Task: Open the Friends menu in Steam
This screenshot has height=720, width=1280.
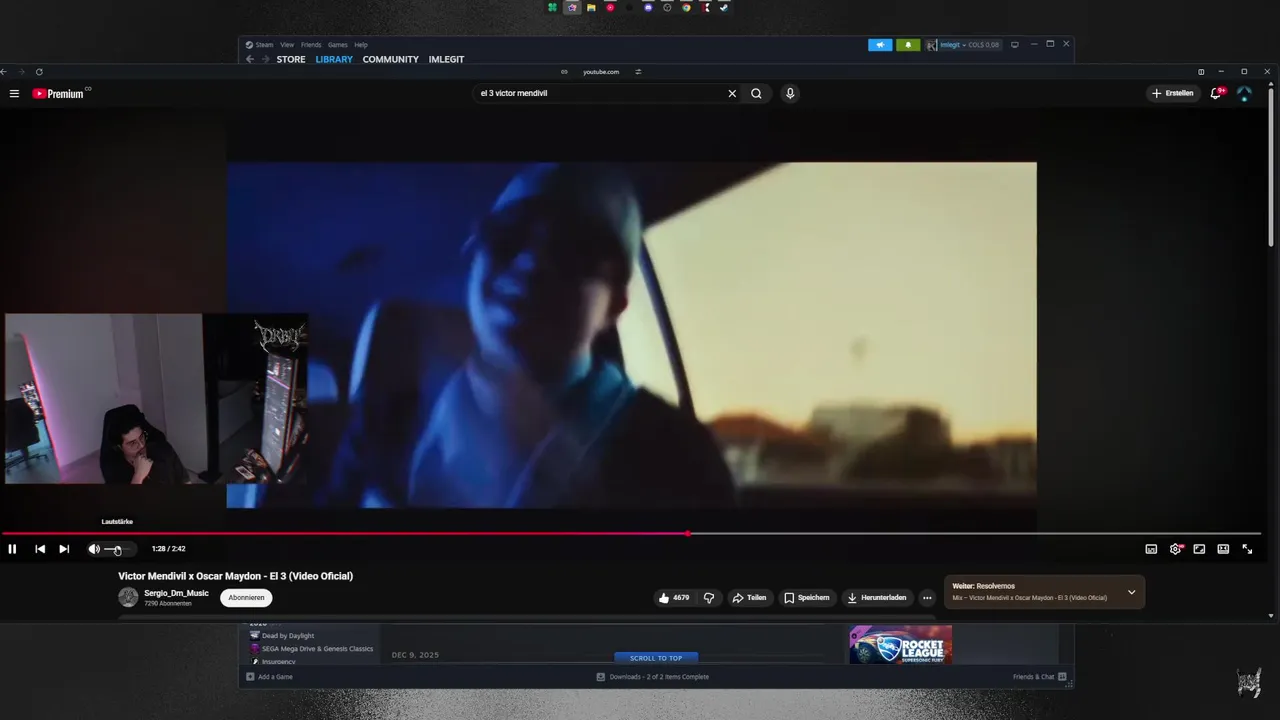Action: [311, 45]
